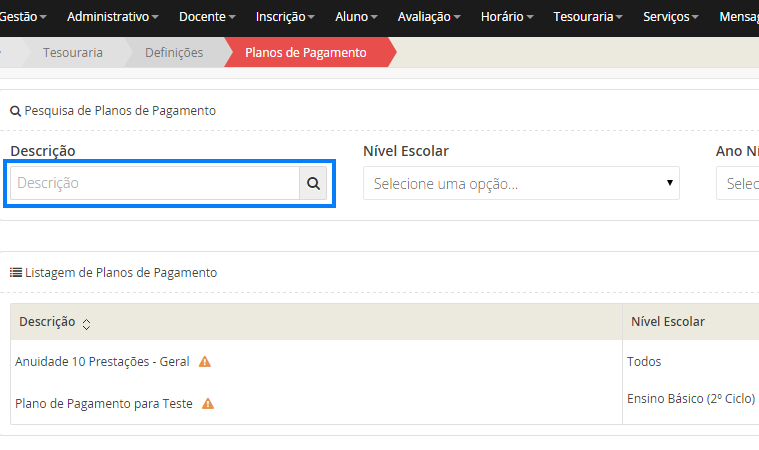Navigate to the Definições breadcrumb
The width and height of the screenshot is (759, 450).
click(x=173, y=52)
